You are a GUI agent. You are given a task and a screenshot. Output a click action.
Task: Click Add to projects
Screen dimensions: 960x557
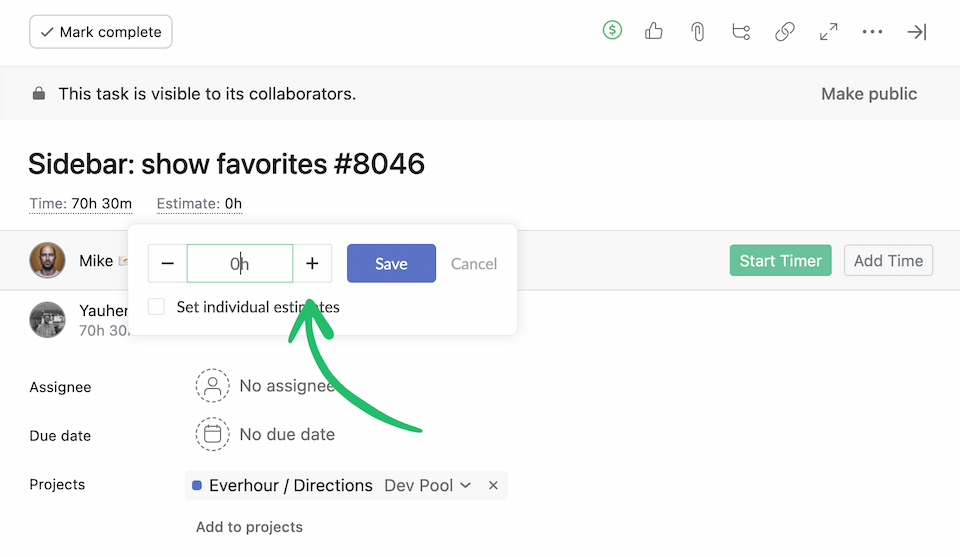point(249,527)
